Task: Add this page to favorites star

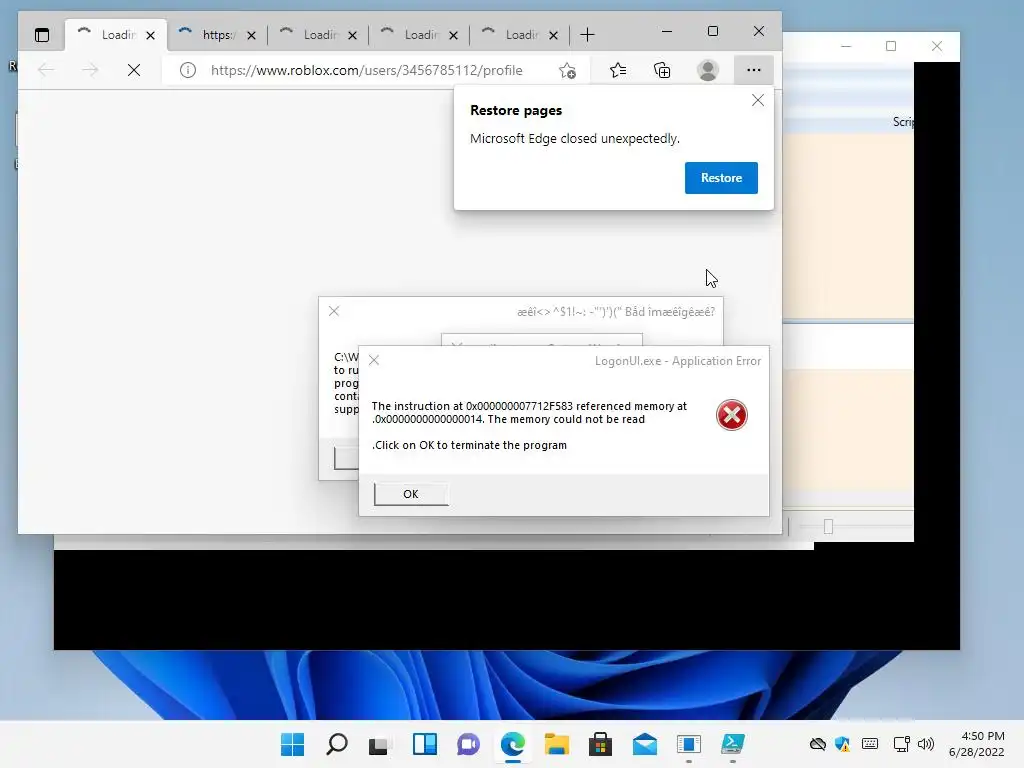Action: coord(567,70)
